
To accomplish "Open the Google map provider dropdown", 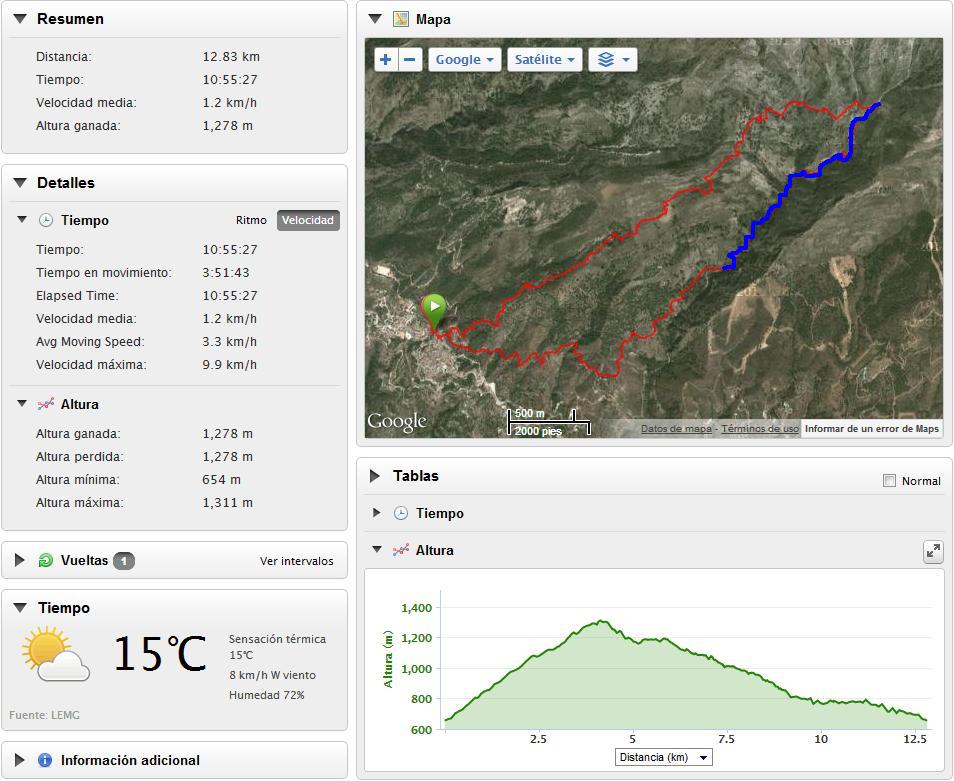I will tap(465, 60).
